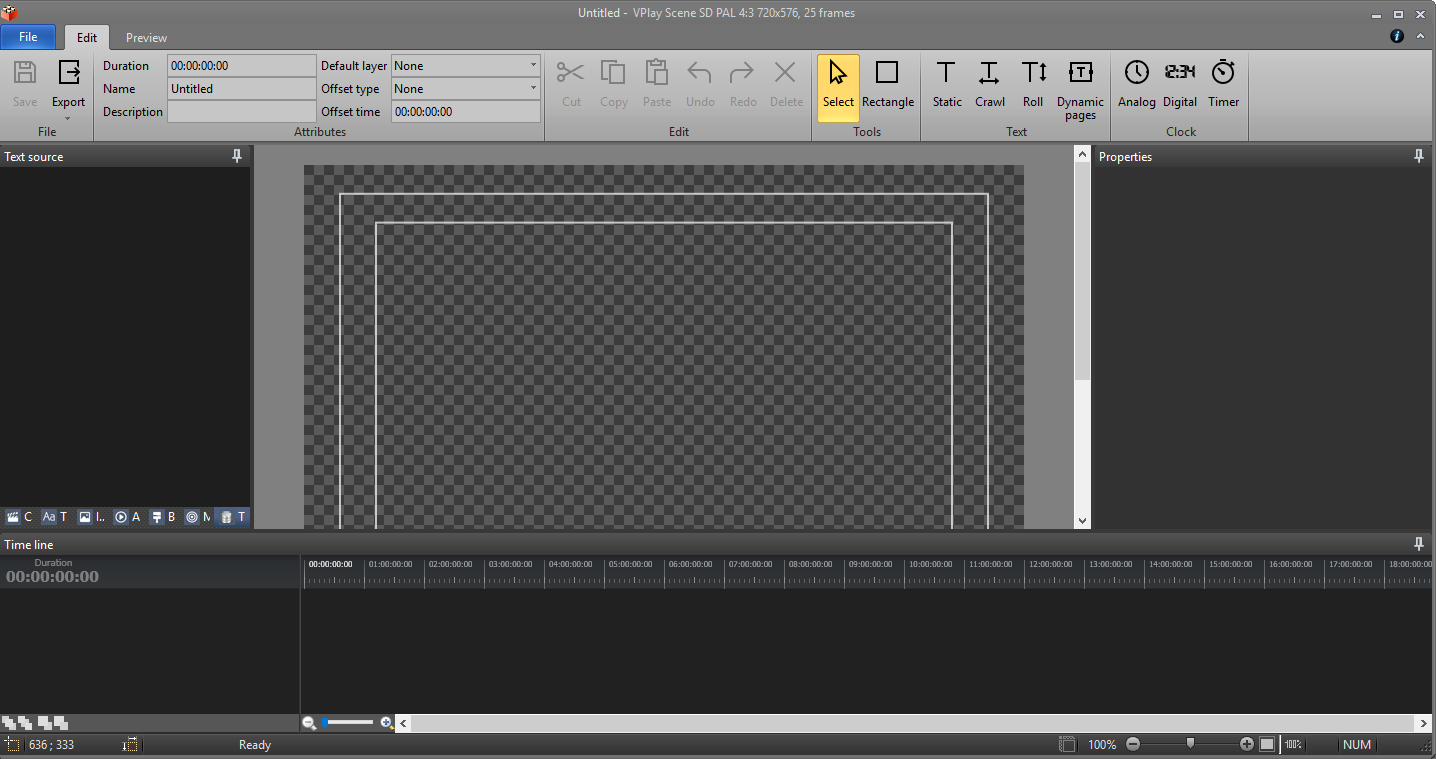Click the Copy icon
1436x759 pixels.
point(613,83)
